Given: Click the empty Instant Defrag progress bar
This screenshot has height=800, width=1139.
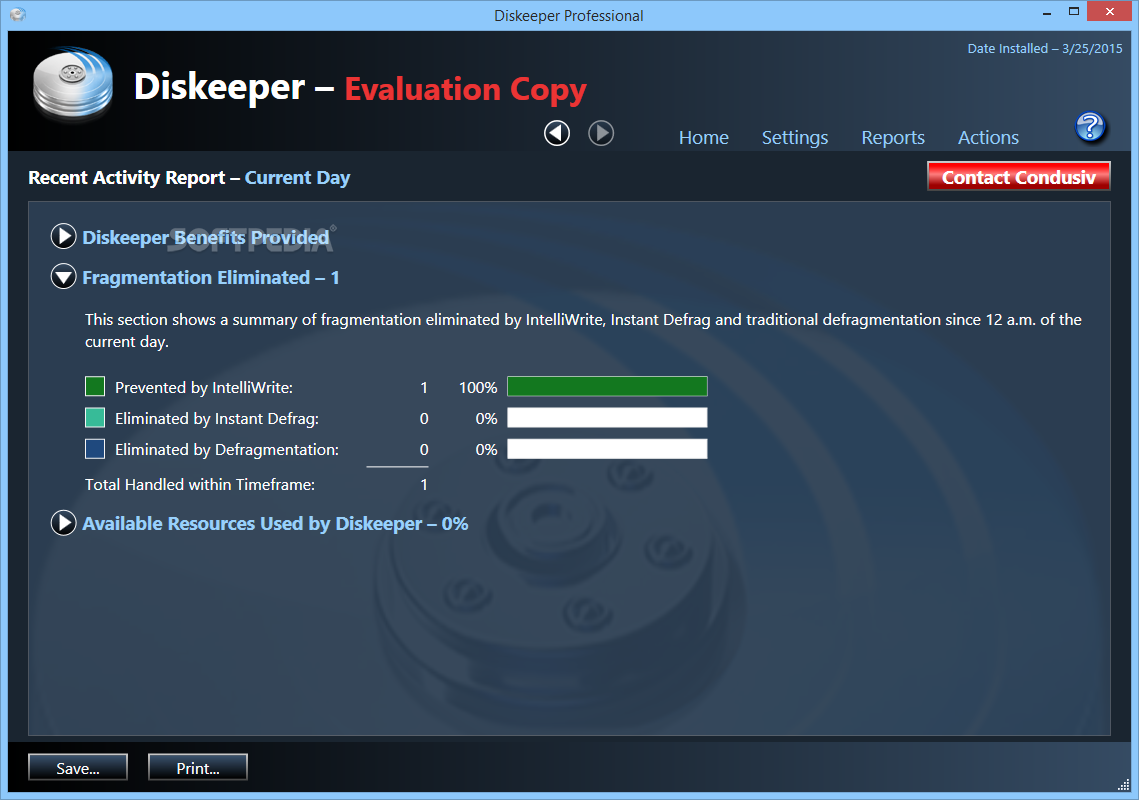Looking at the screenshot, I should [x=607, y=418].
